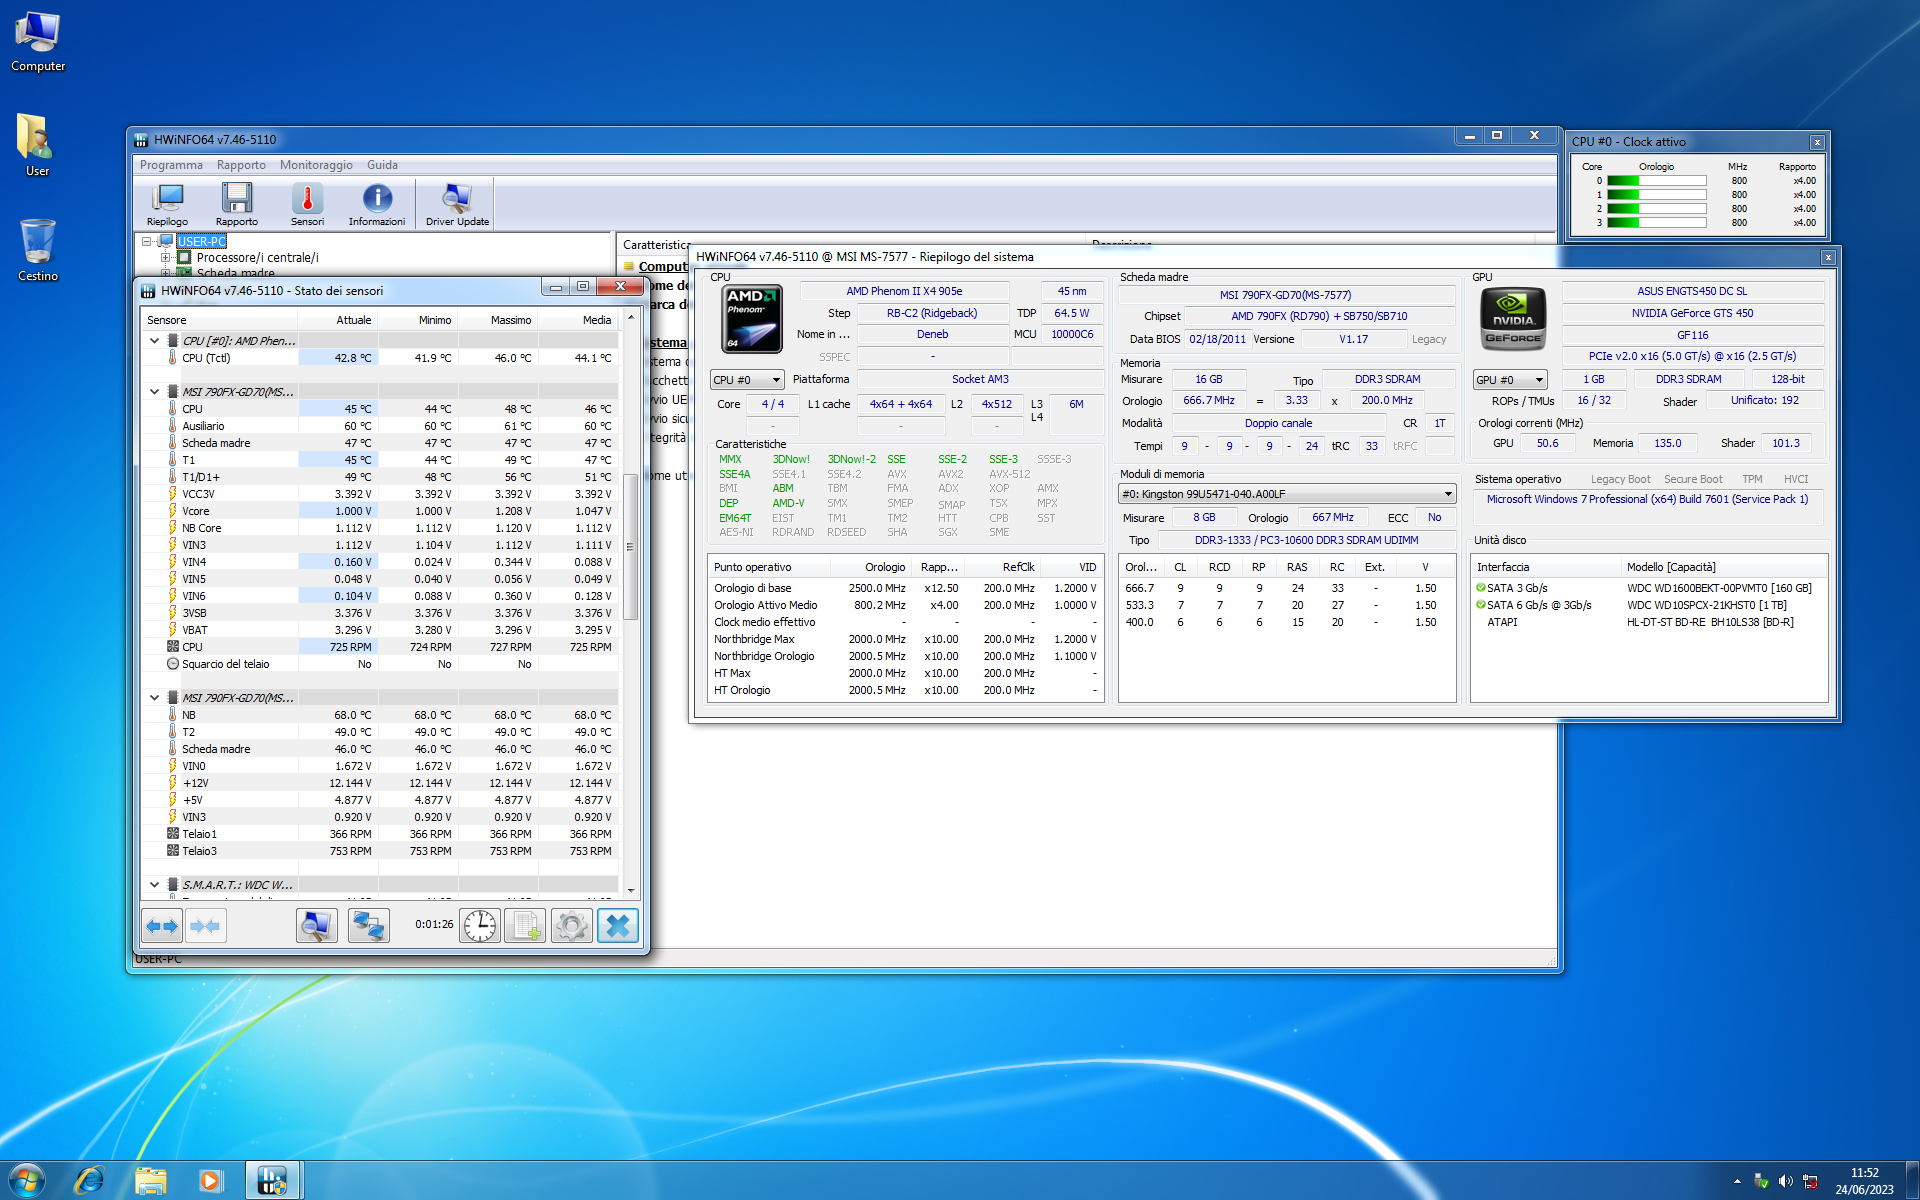The height and width of the screenshot is (1200, 1920).
Task: Collapse the S.M.A.R.T.: WDC sensor group
Action: 154,885
